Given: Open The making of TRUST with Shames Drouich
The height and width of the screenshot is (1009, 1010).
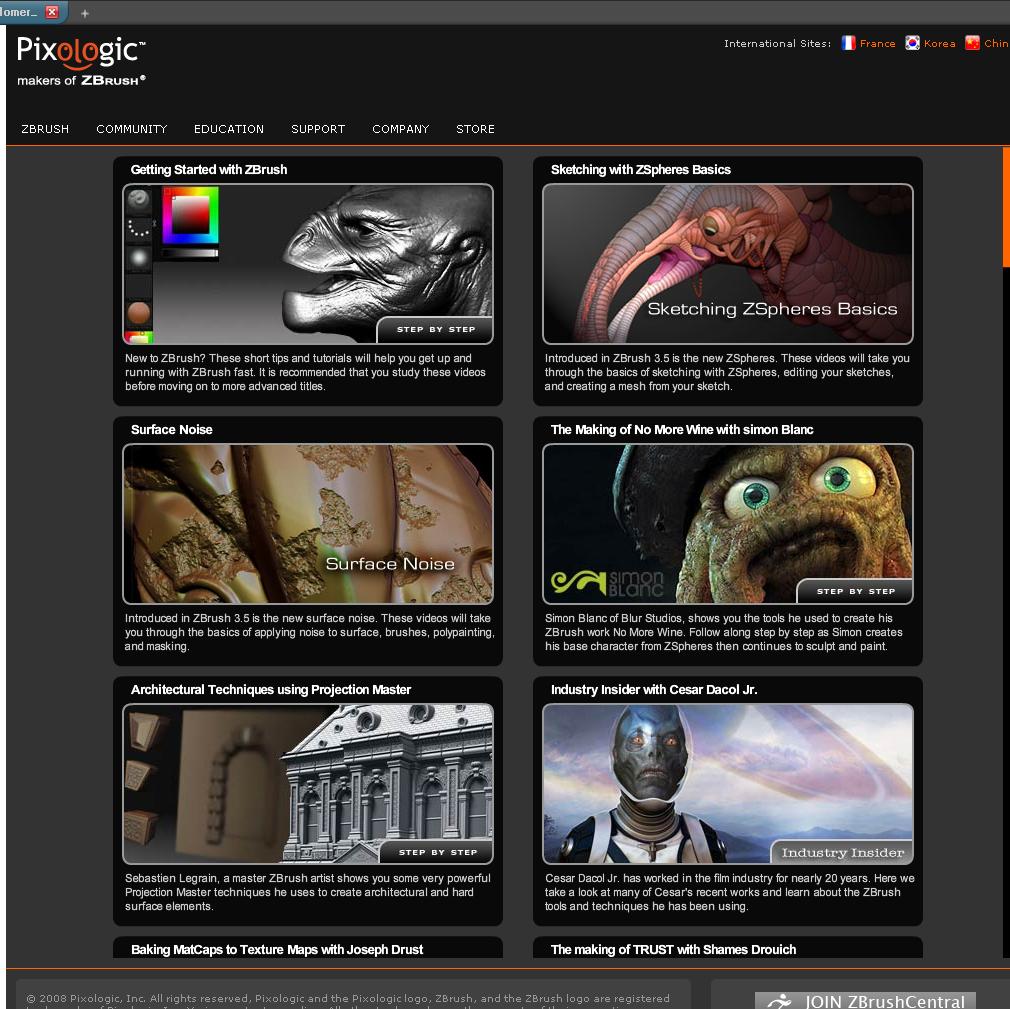Looking at the screenshot, I should pos(673,949).
